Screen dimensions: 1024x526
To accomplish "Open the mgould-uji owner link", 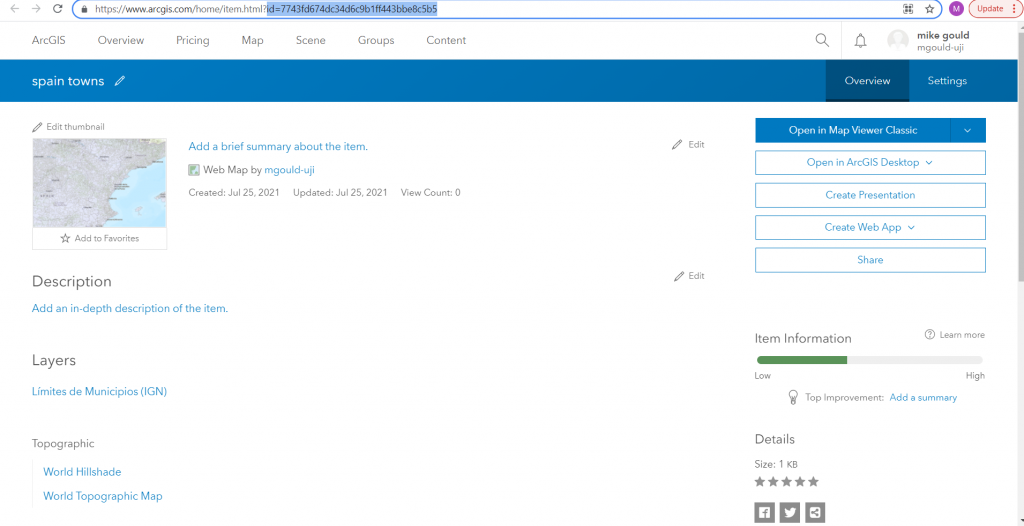I will (x=289, y=170).
